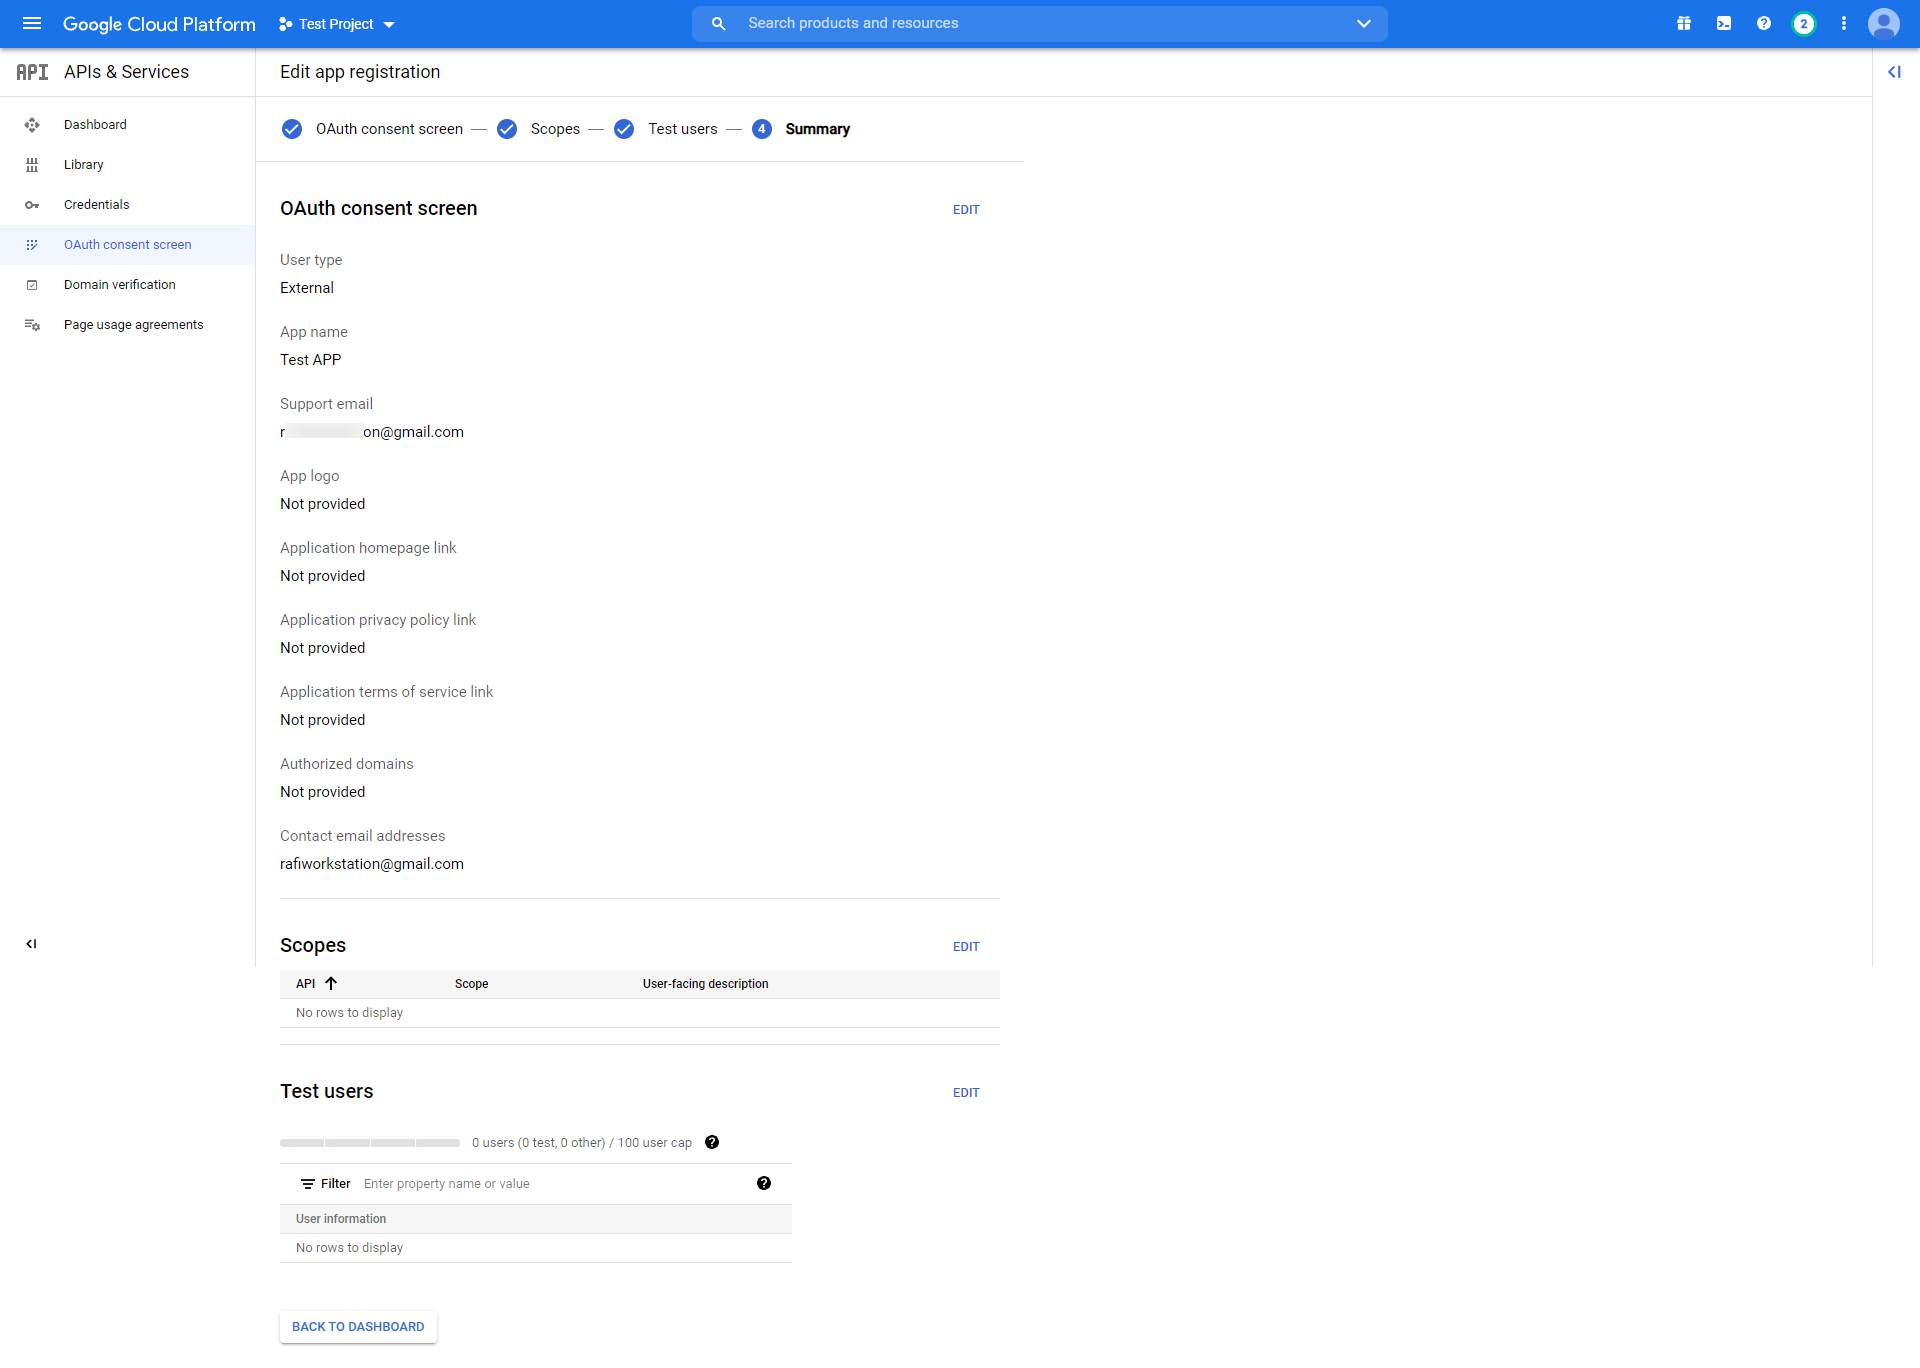Click the BACK TO DASHBOARD button
This screenshot has height=1368, width=1920.
point(357,1326)
